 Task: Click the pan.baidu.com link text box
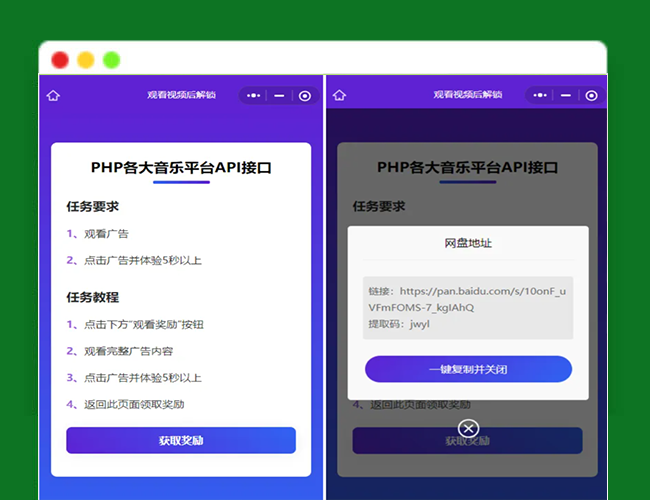(468, 299)
